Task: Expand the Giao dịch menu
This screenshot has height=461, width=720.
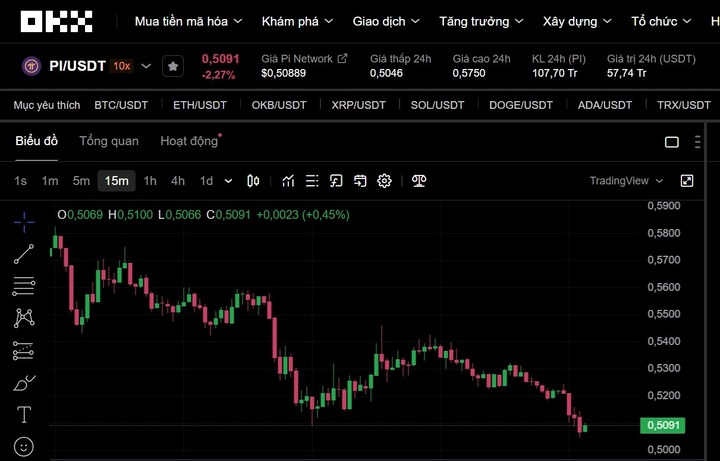Action: point(386,22)
